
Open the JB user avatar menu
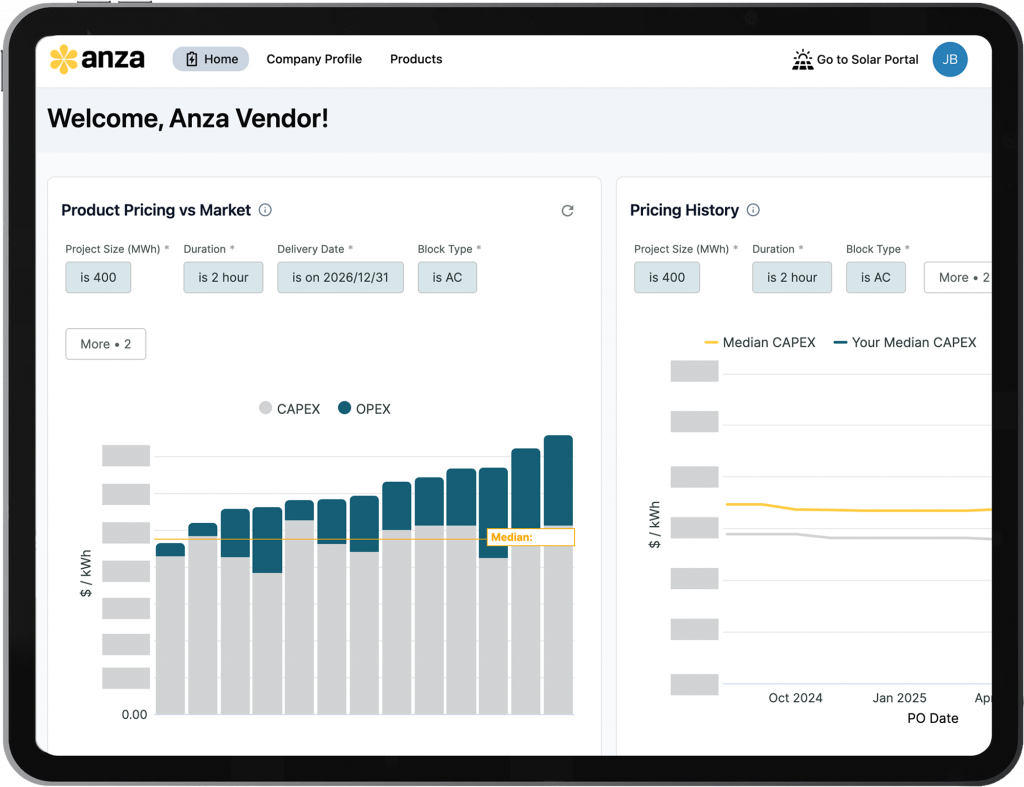click(949, 60)
